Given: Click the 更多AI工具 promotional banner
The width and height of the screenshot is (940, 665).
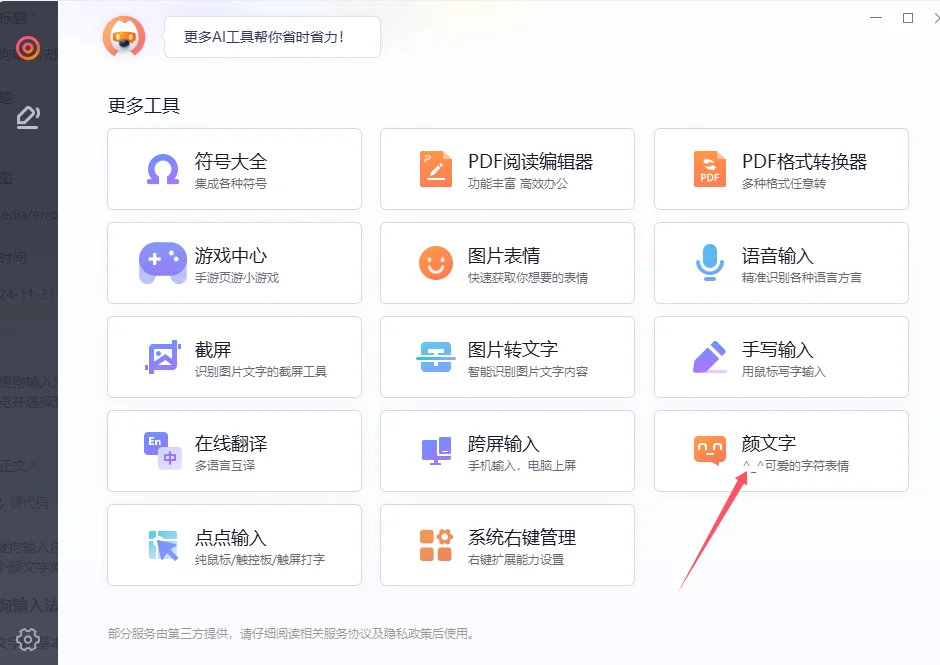Looking at the screenshot, I should [x=271, y=37].
